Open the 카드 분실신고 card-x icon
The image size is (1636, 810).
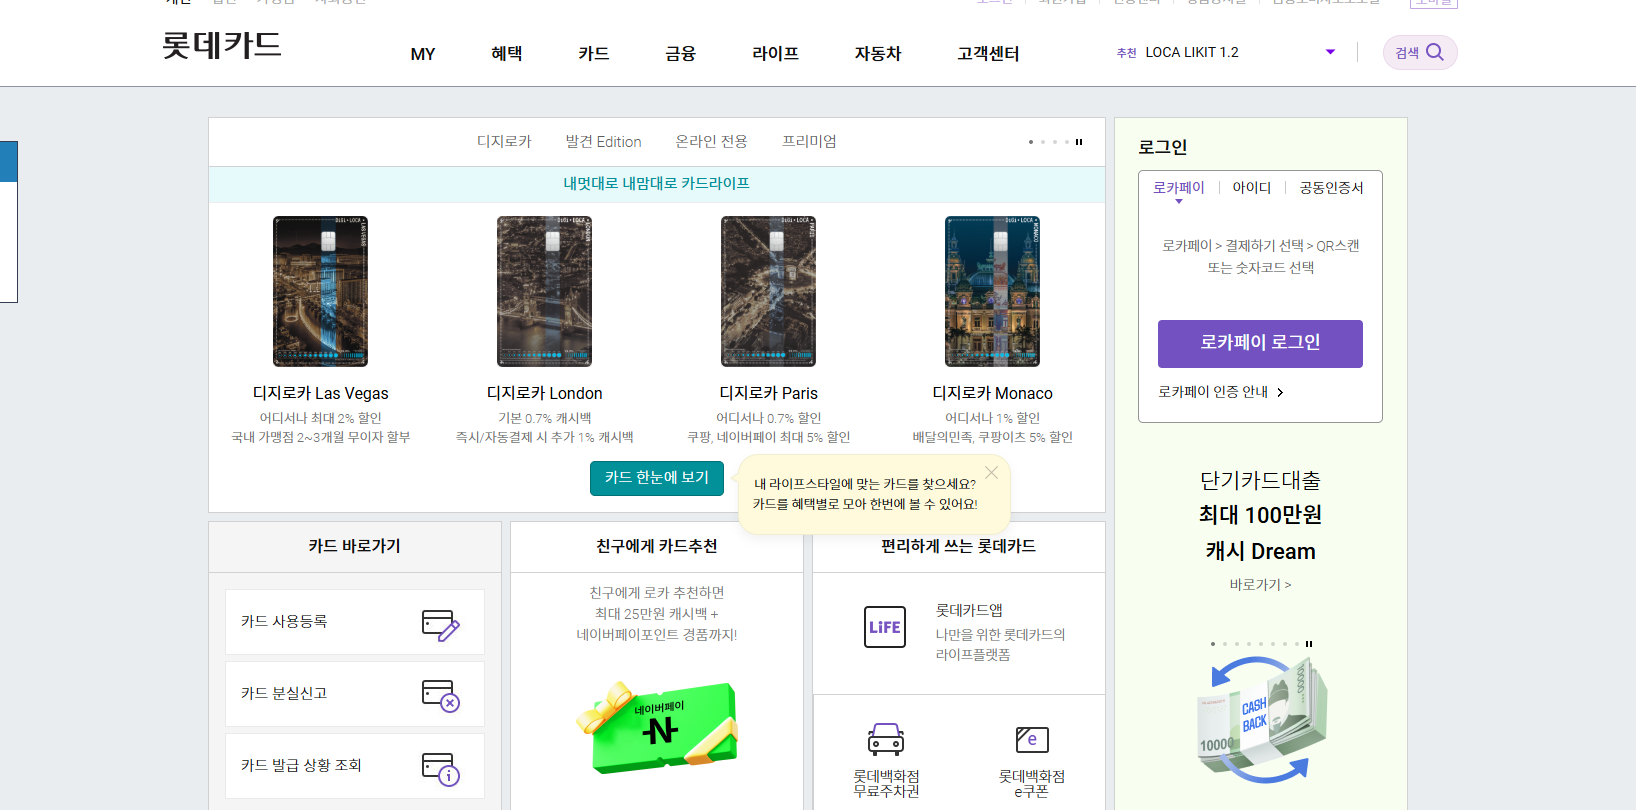[x=440, y=696]
